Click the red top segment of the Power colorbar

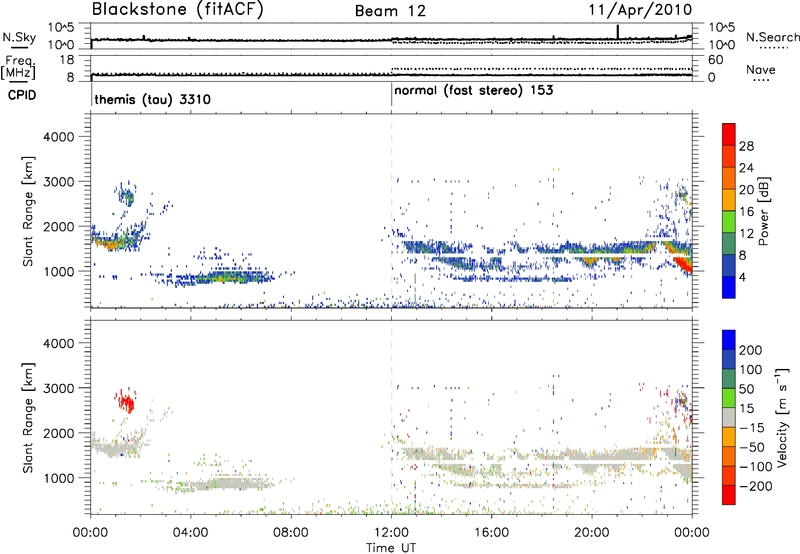(729, 135)
